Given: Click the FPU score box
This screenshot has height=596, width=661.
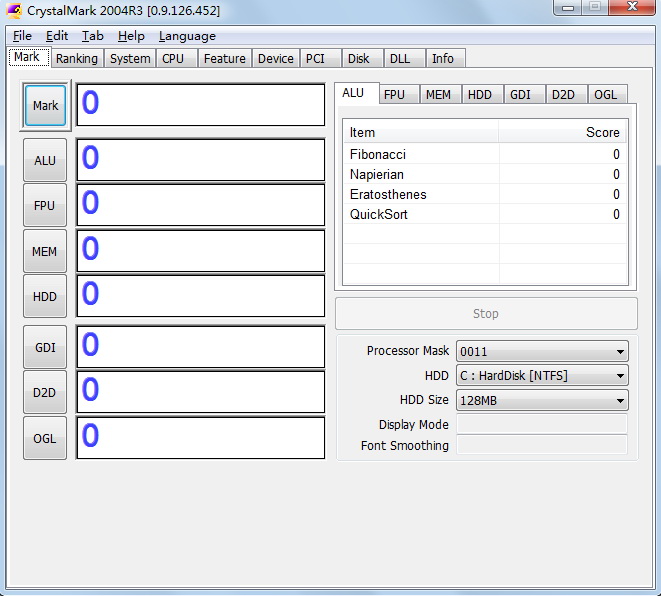Looking at the screenshot, I should [201, 205].
